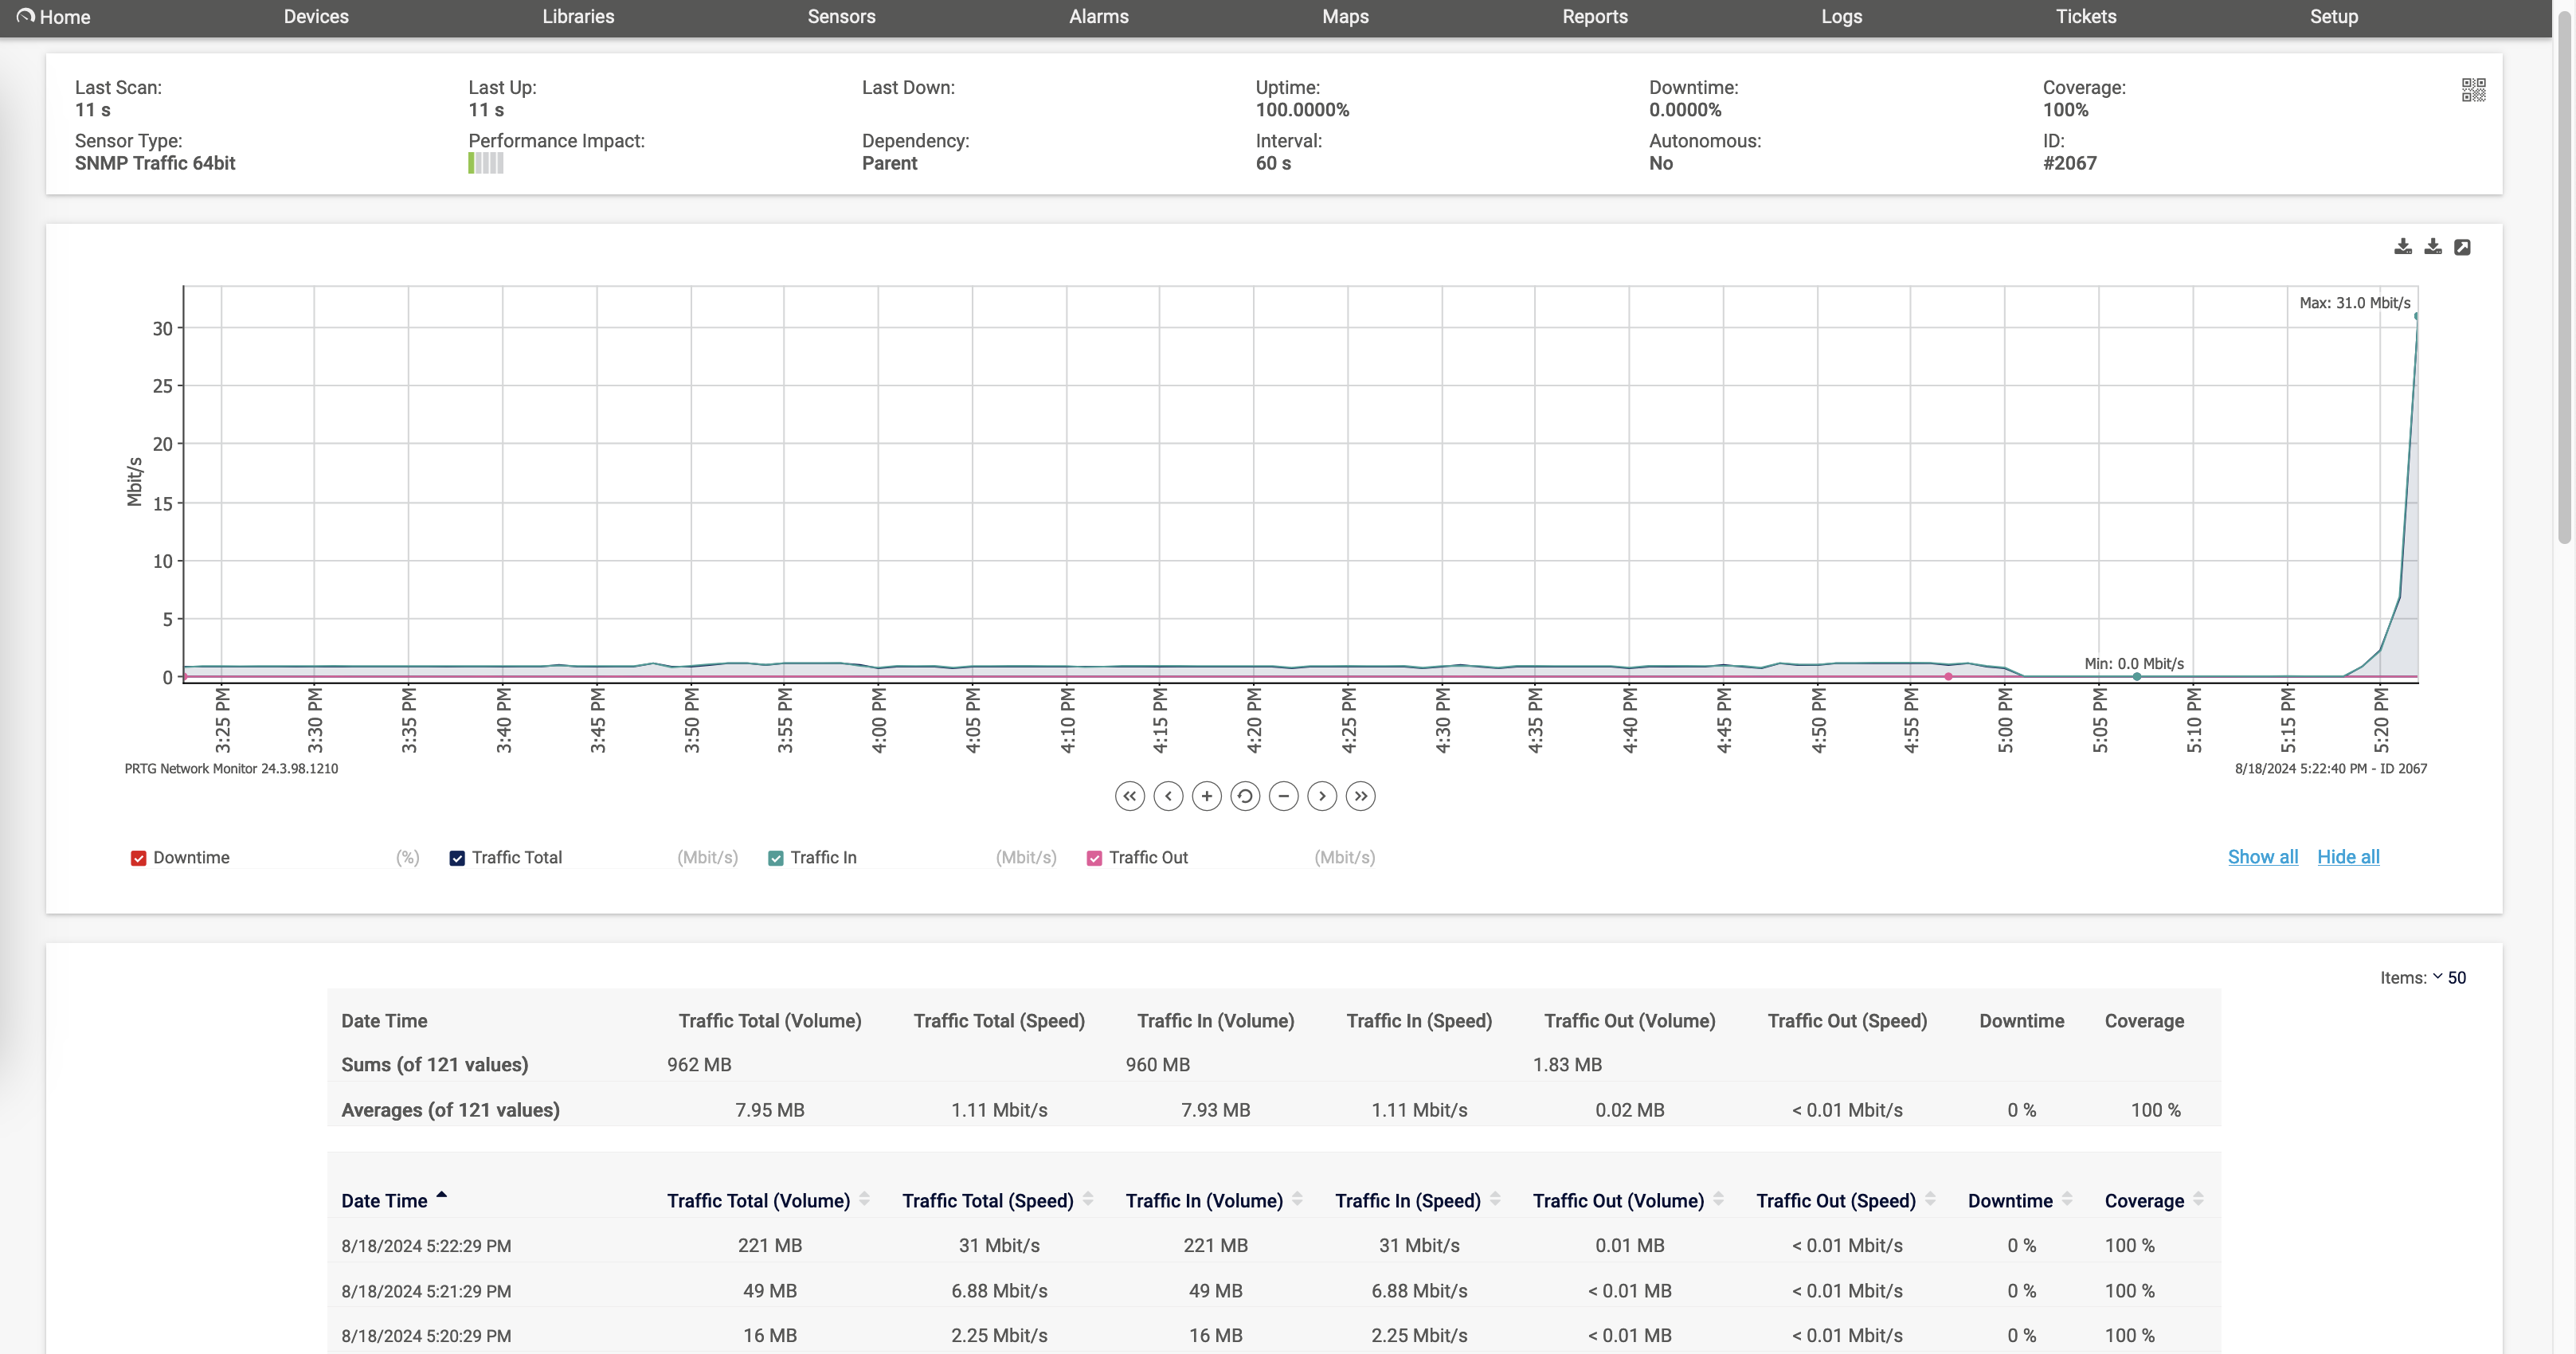Viewport: 2576px width, 1354px height.
Task: Zoom in graph with plus button
Action: (x=1207, y=796)
